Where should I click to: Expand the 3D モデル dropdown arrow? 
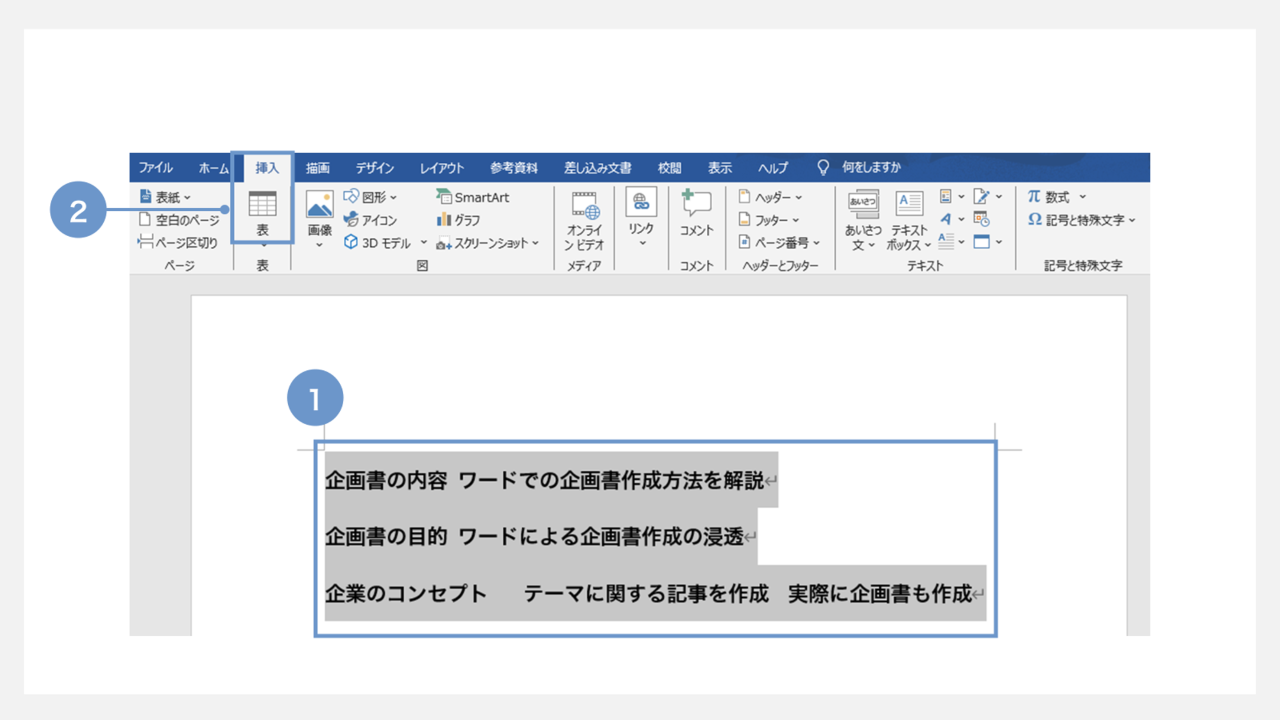point(423,242)
